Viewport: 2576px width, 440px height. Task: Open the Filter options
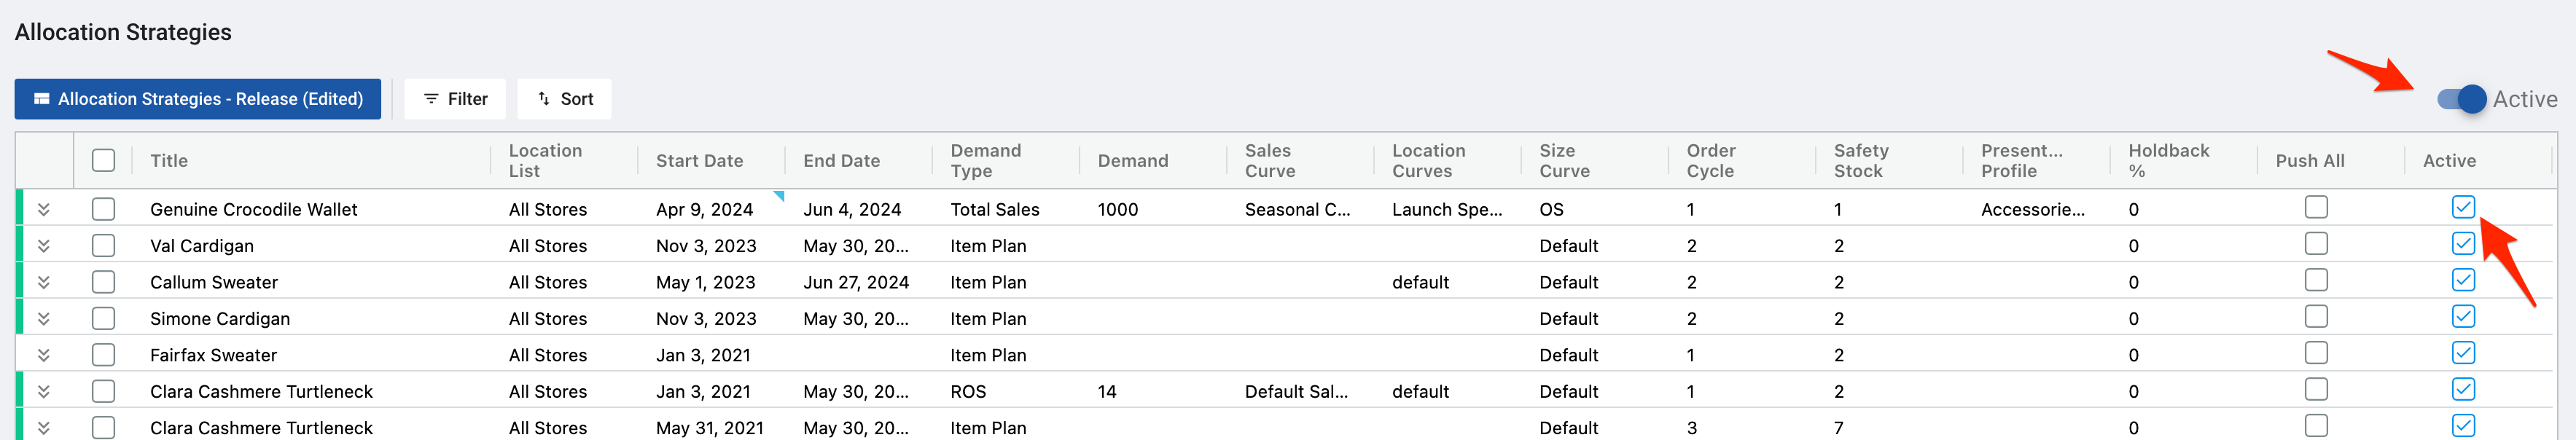[x=455, y=99]
